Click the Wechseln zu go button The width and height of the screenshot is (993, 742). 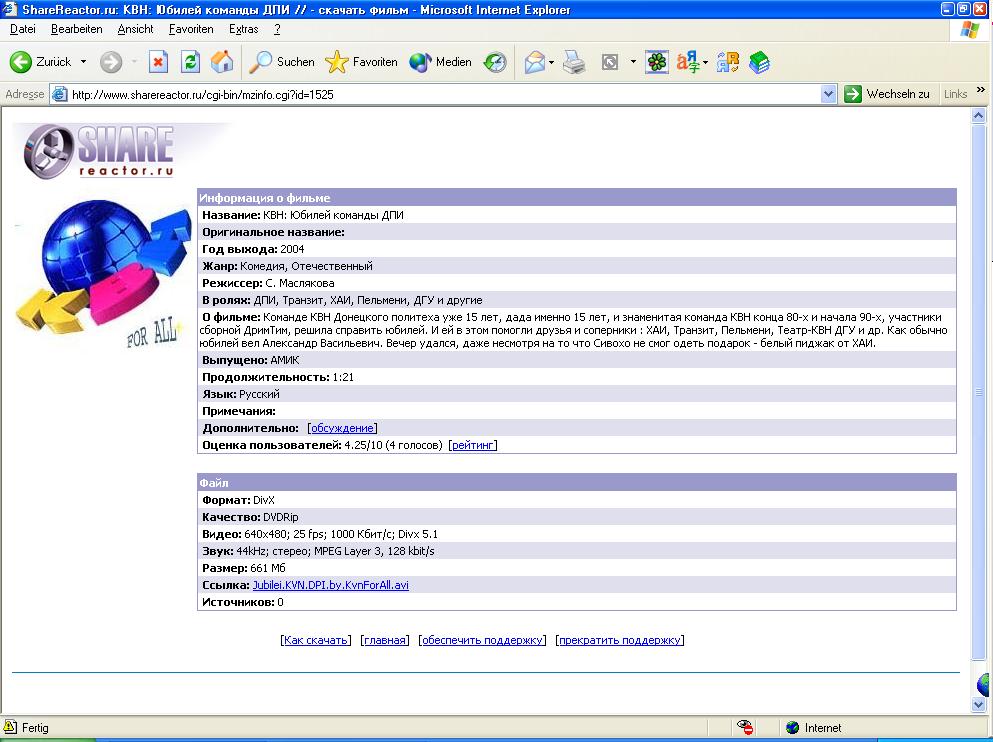click(887, 94)
